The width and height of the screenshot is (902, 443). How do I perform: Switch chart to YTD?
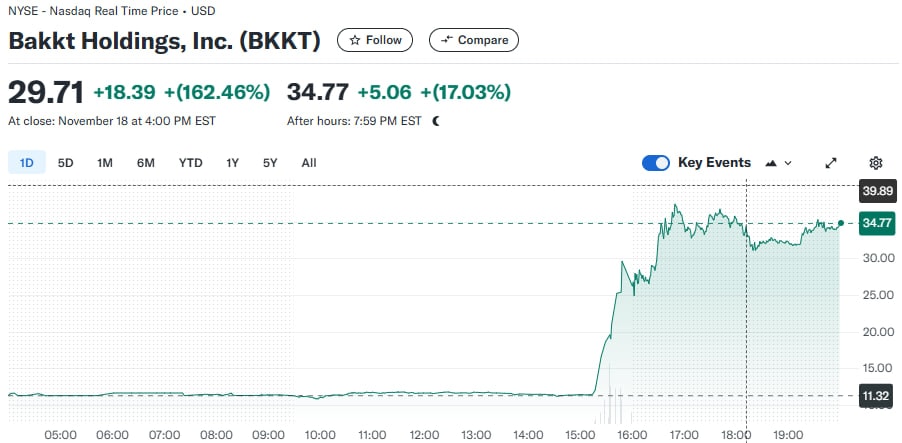click(191, 162)
